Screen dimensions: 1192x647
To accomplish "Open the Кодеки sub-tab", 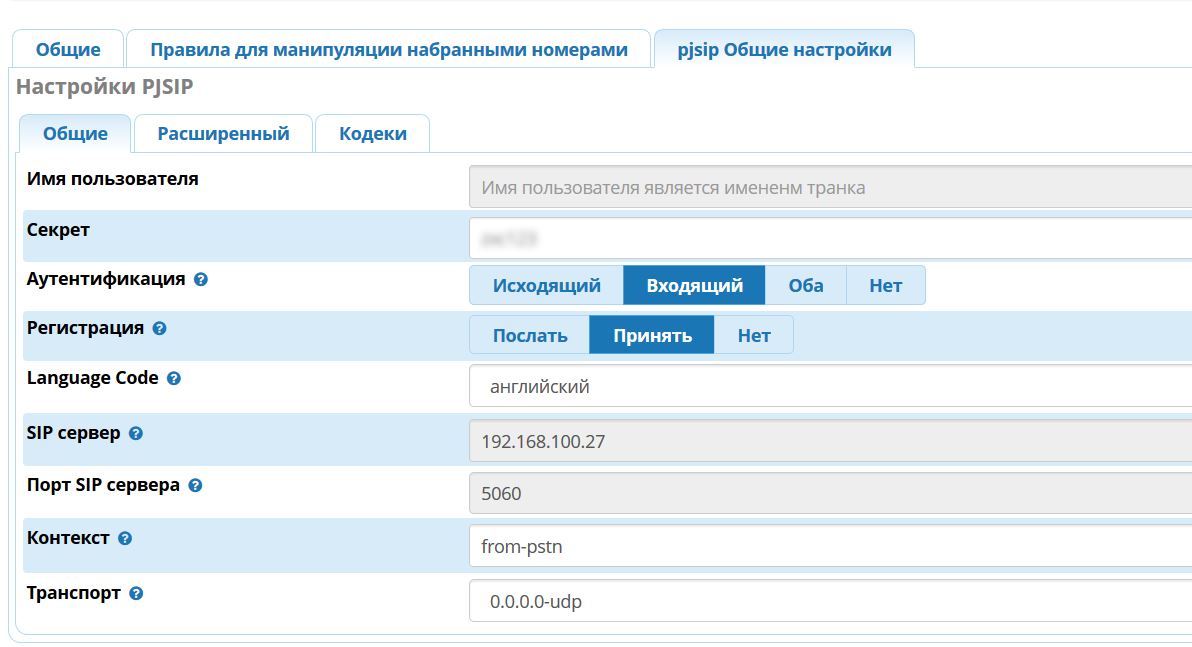I will 372,134.
